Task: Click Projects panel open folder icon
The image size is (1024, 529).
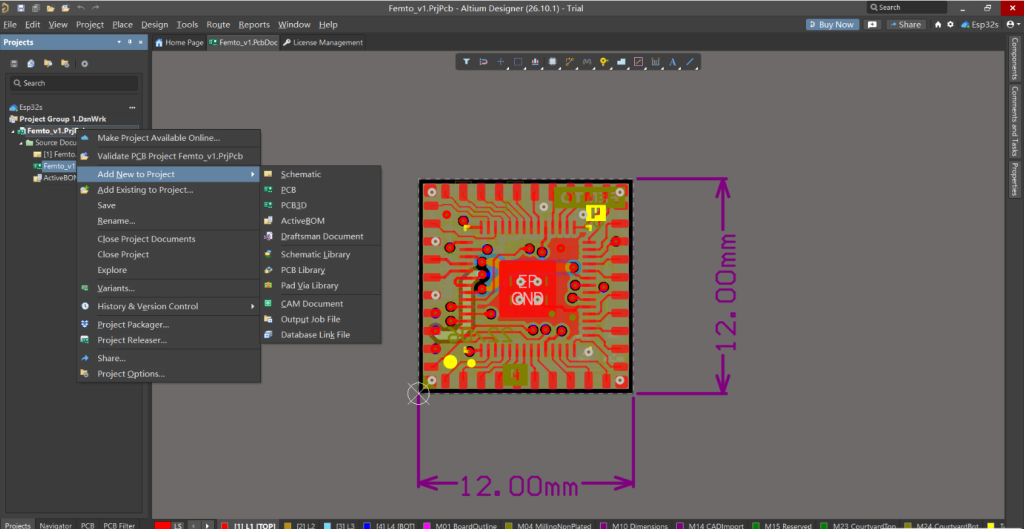Action: pos(48,63)
